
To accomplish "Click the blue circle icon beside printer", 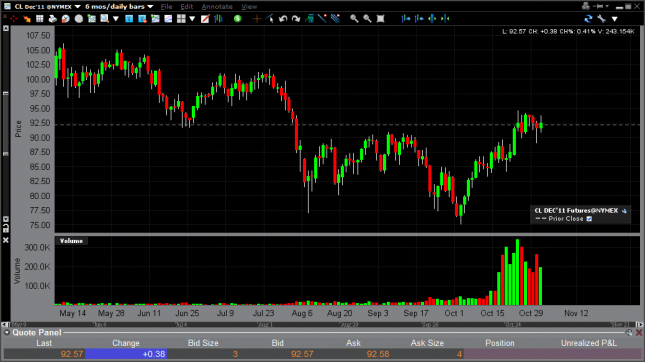I will click(x=65, y=19).
